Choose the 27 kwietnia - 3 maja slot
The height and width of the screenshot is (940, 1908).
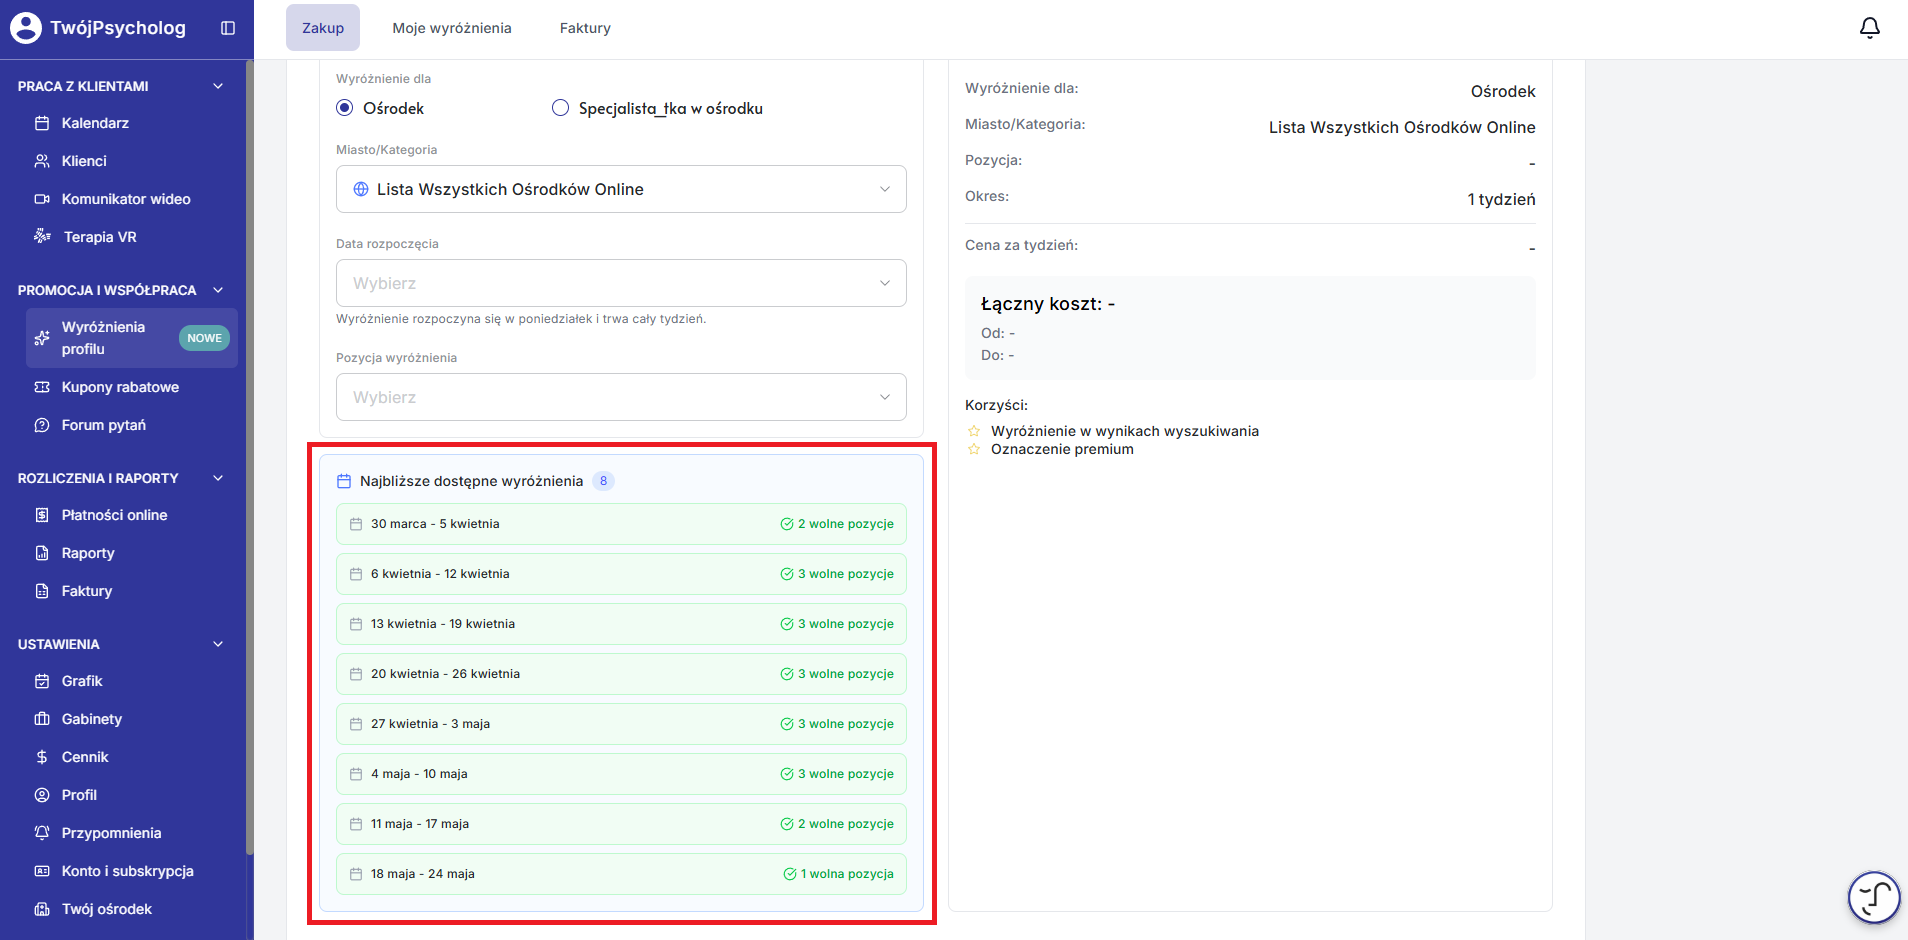coord(621,724)
